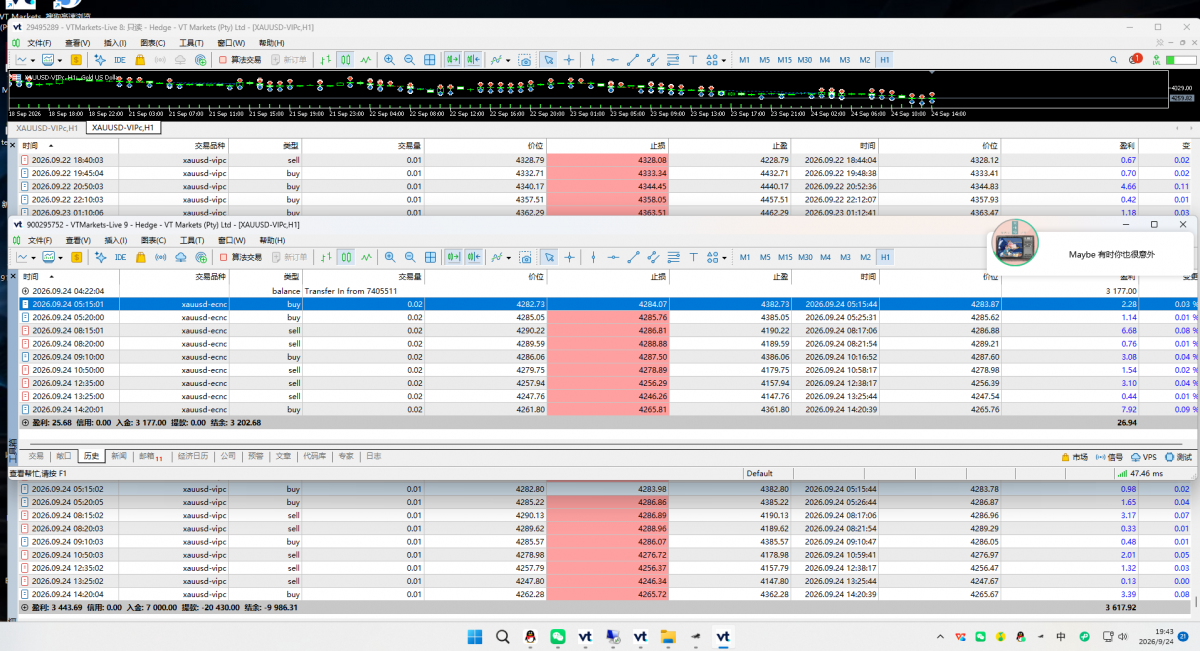Image resolution: width=1200 pixels, height=651 pixels.
Task: Open market shopping bag icon in front window
Action: [x=140, y=257]
